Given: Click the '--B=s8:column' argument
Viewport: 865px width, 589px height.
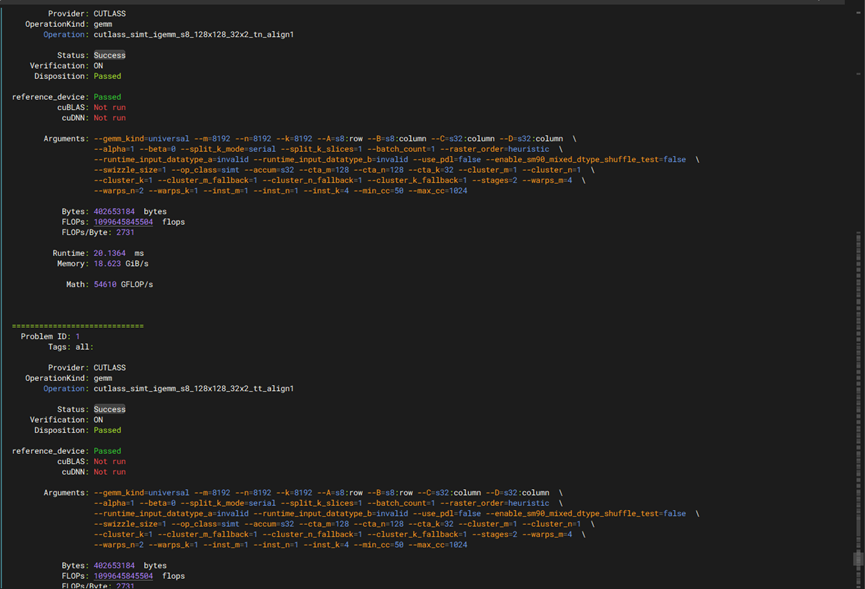Looking at the screenshot, I should tap(399, 138).
